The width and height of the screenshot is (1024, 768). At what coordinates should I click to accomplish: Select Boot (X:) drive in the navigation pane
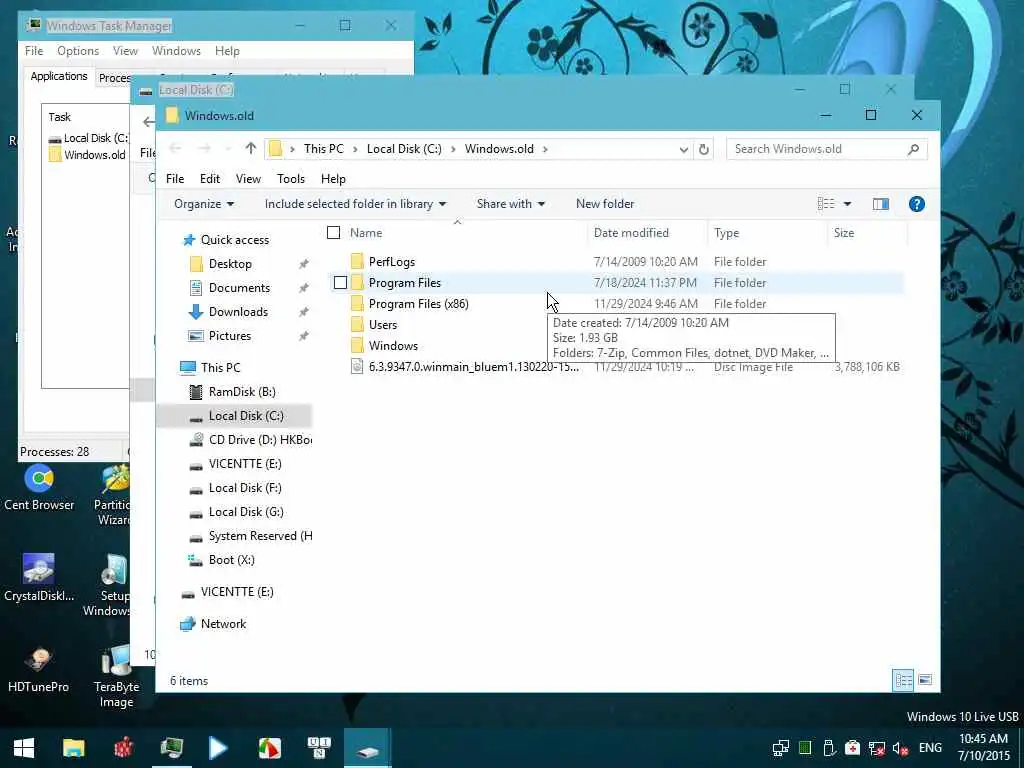[231, 560]
